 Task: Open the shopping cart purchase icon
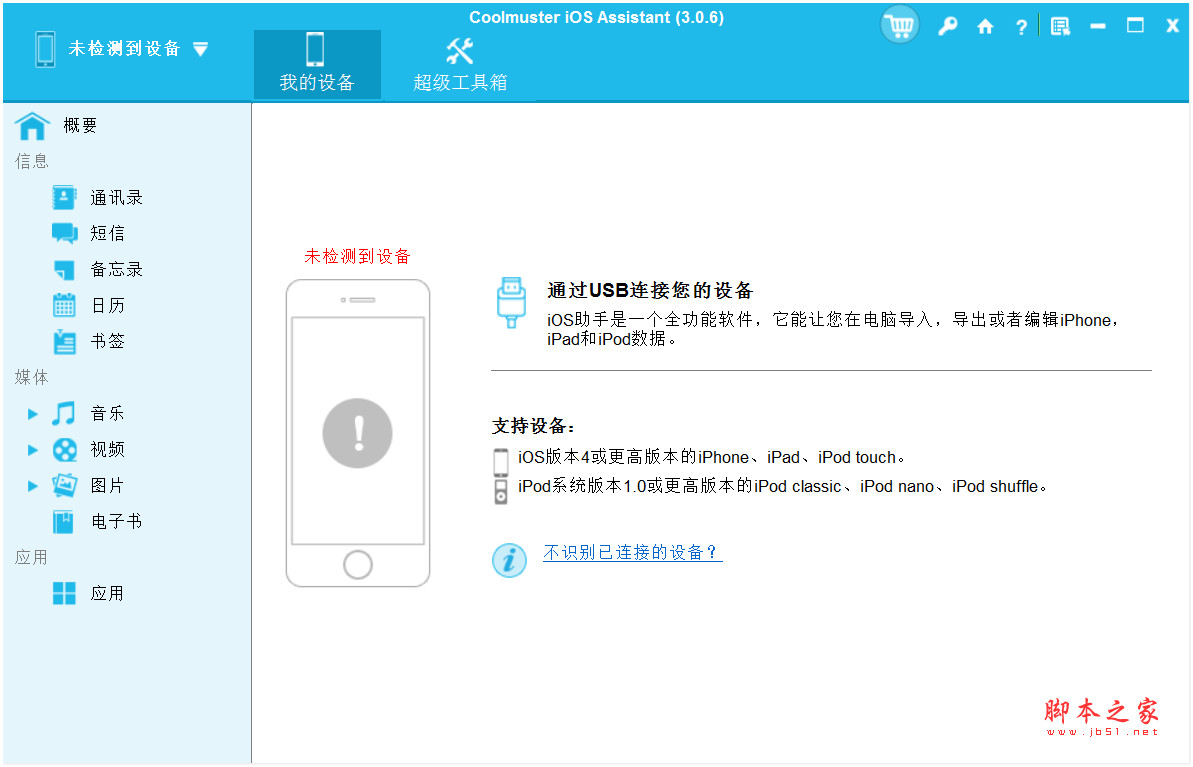click(898, 25)
